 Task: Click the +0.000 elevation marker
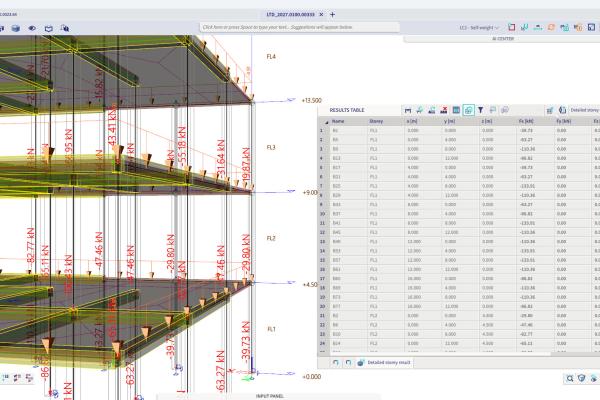coord(311,377)
